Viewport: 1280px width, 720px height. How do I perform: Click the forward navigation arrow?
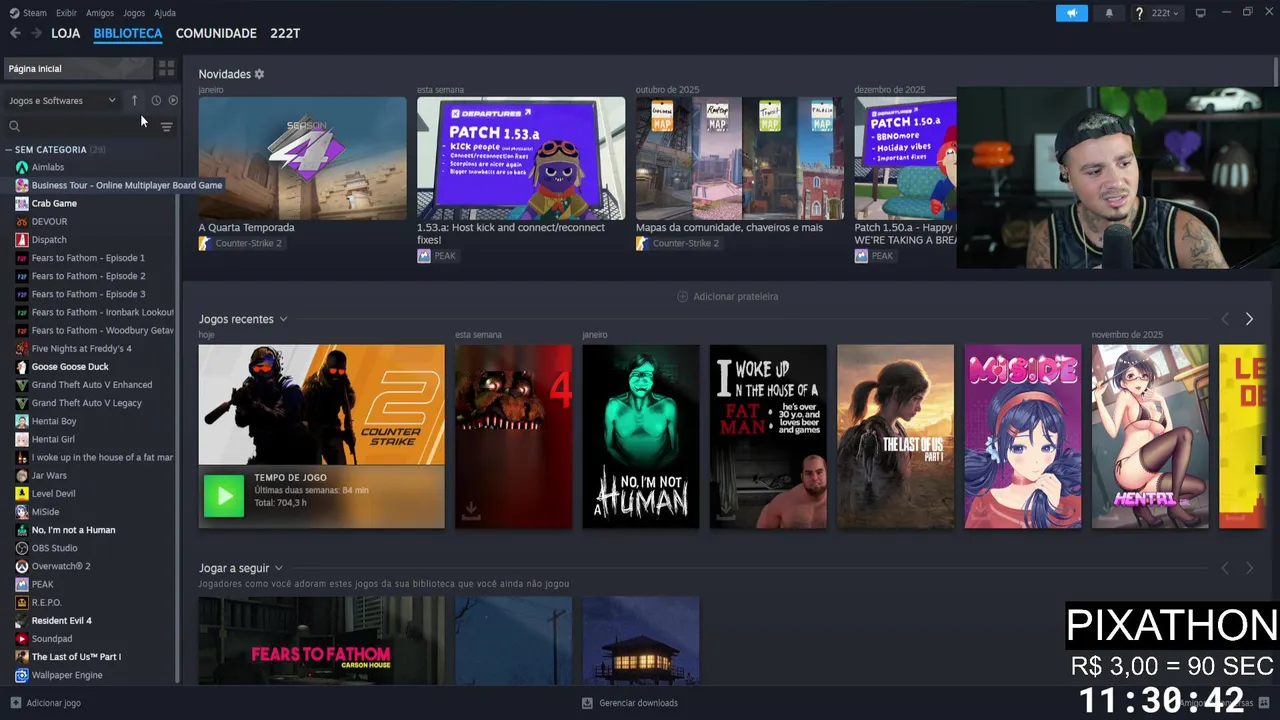36,33
